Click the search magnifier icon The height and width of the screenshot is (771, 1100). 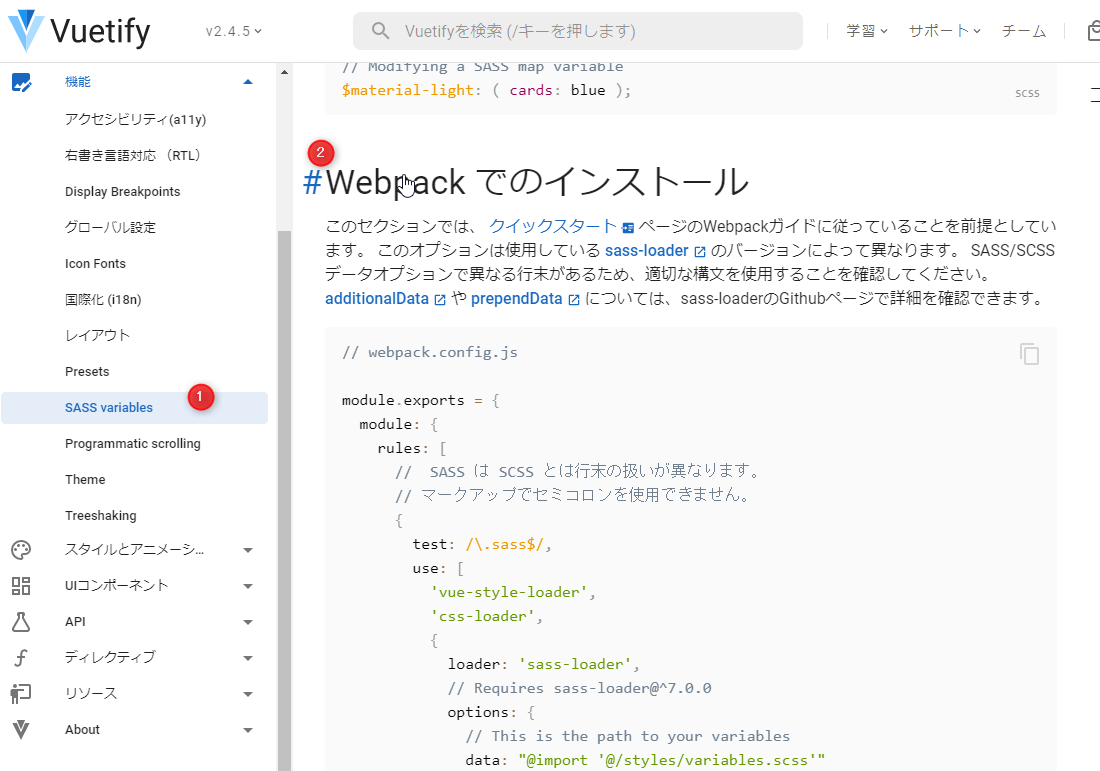coord(380,31)
